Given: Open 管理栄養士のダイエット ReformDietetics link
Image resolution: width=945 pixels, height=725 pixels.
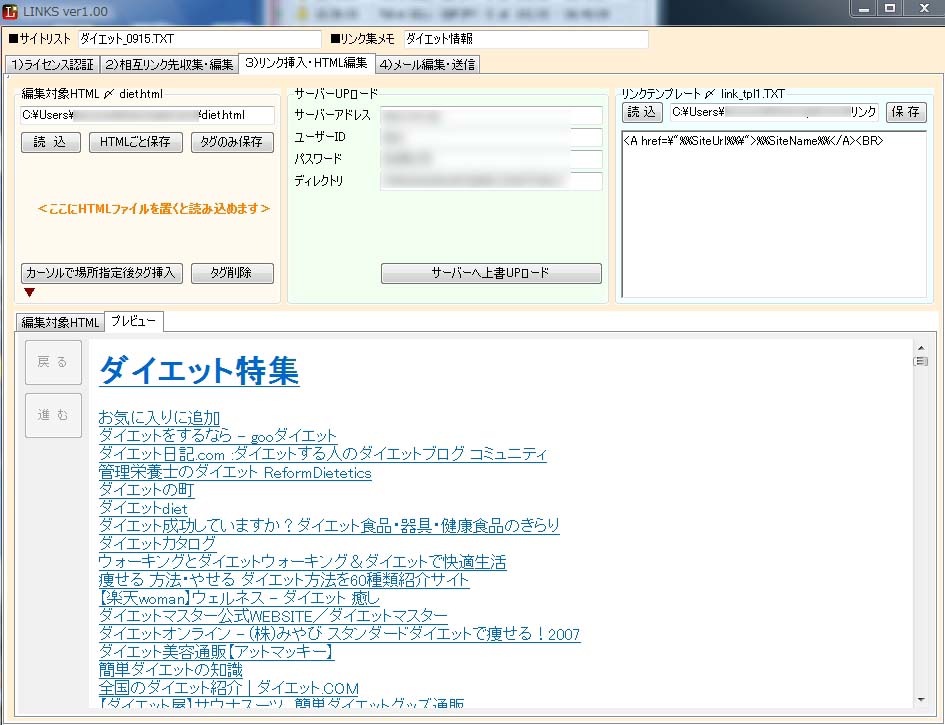Looking at the screenshot, I should pos(235,472).
